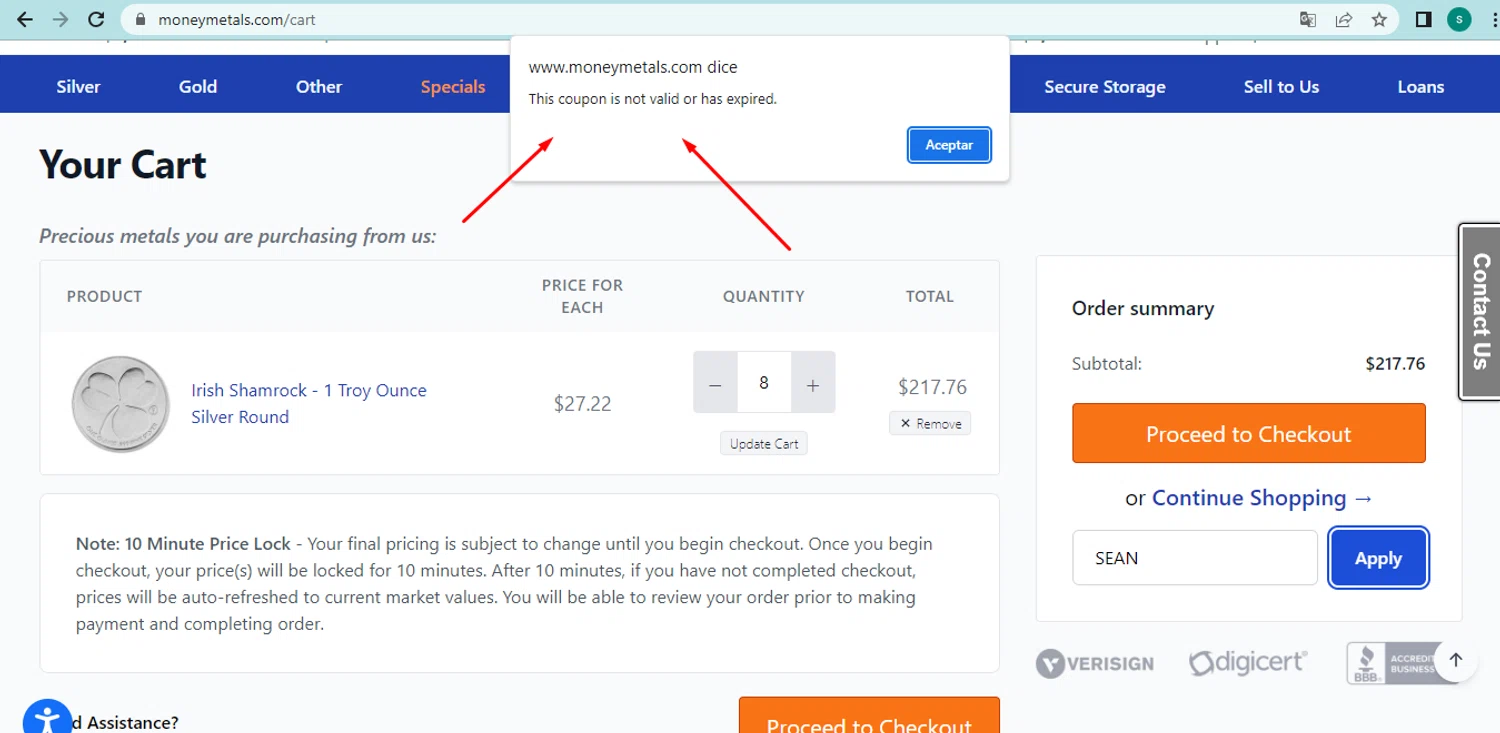
Task: Click the address bar lock icon
Action: [139, 19]
